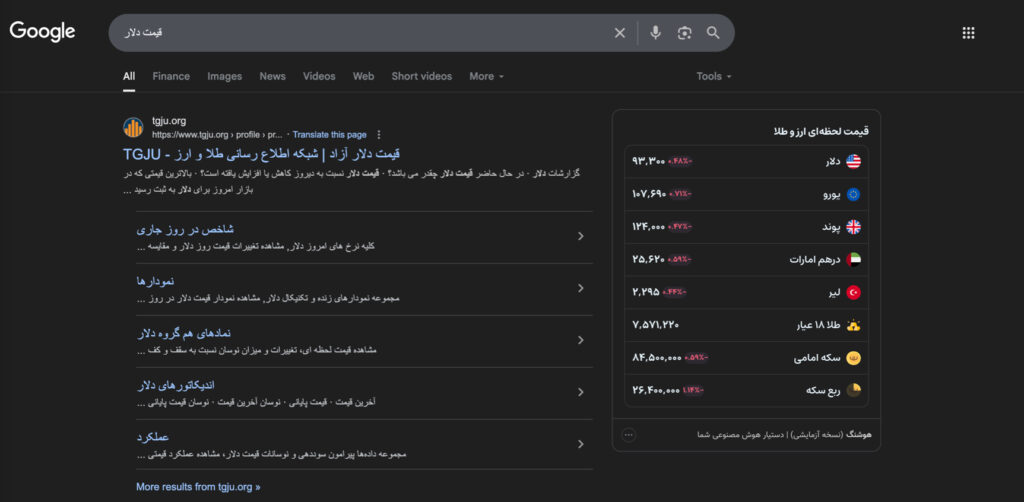The image size is (1024, 502).
Task: Click the lira price ۲,۲۹۵ value
Action: pos(646,292)
